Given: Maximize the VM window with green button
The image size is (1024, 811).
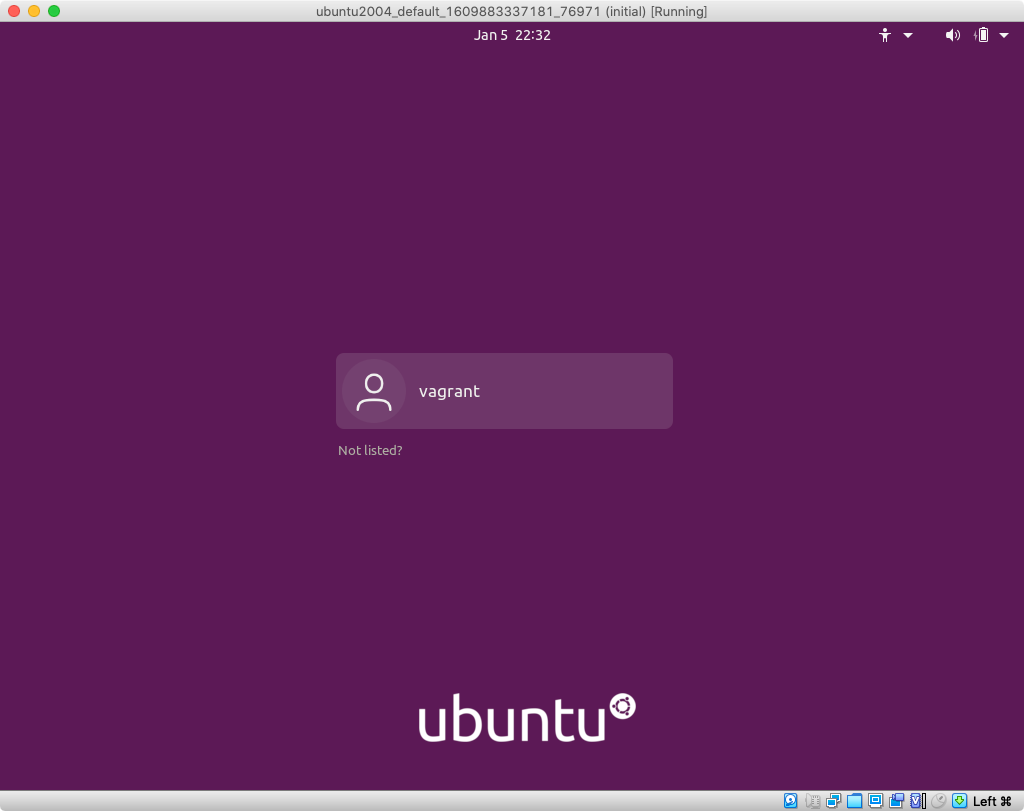Looking at the screenshot, I should tap(54, 11).
